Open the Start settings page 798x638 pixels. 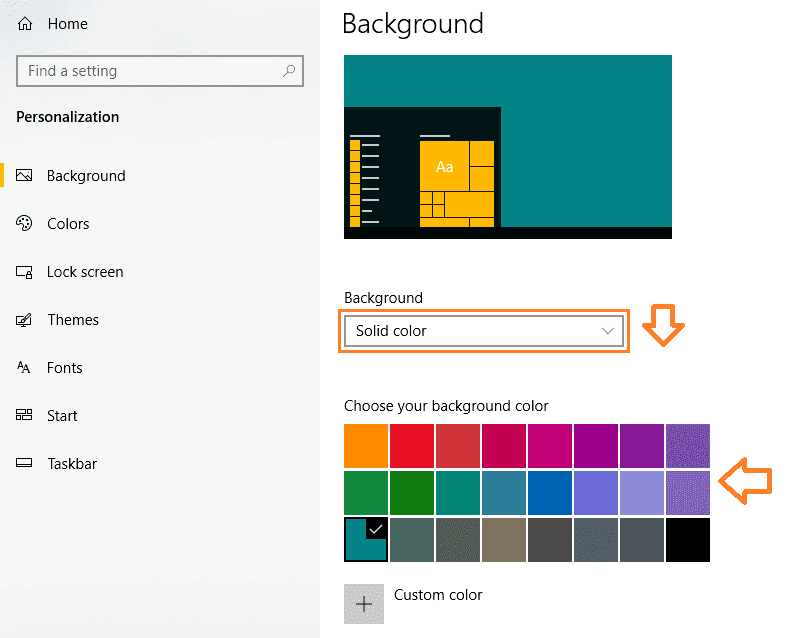pos(62,416)
